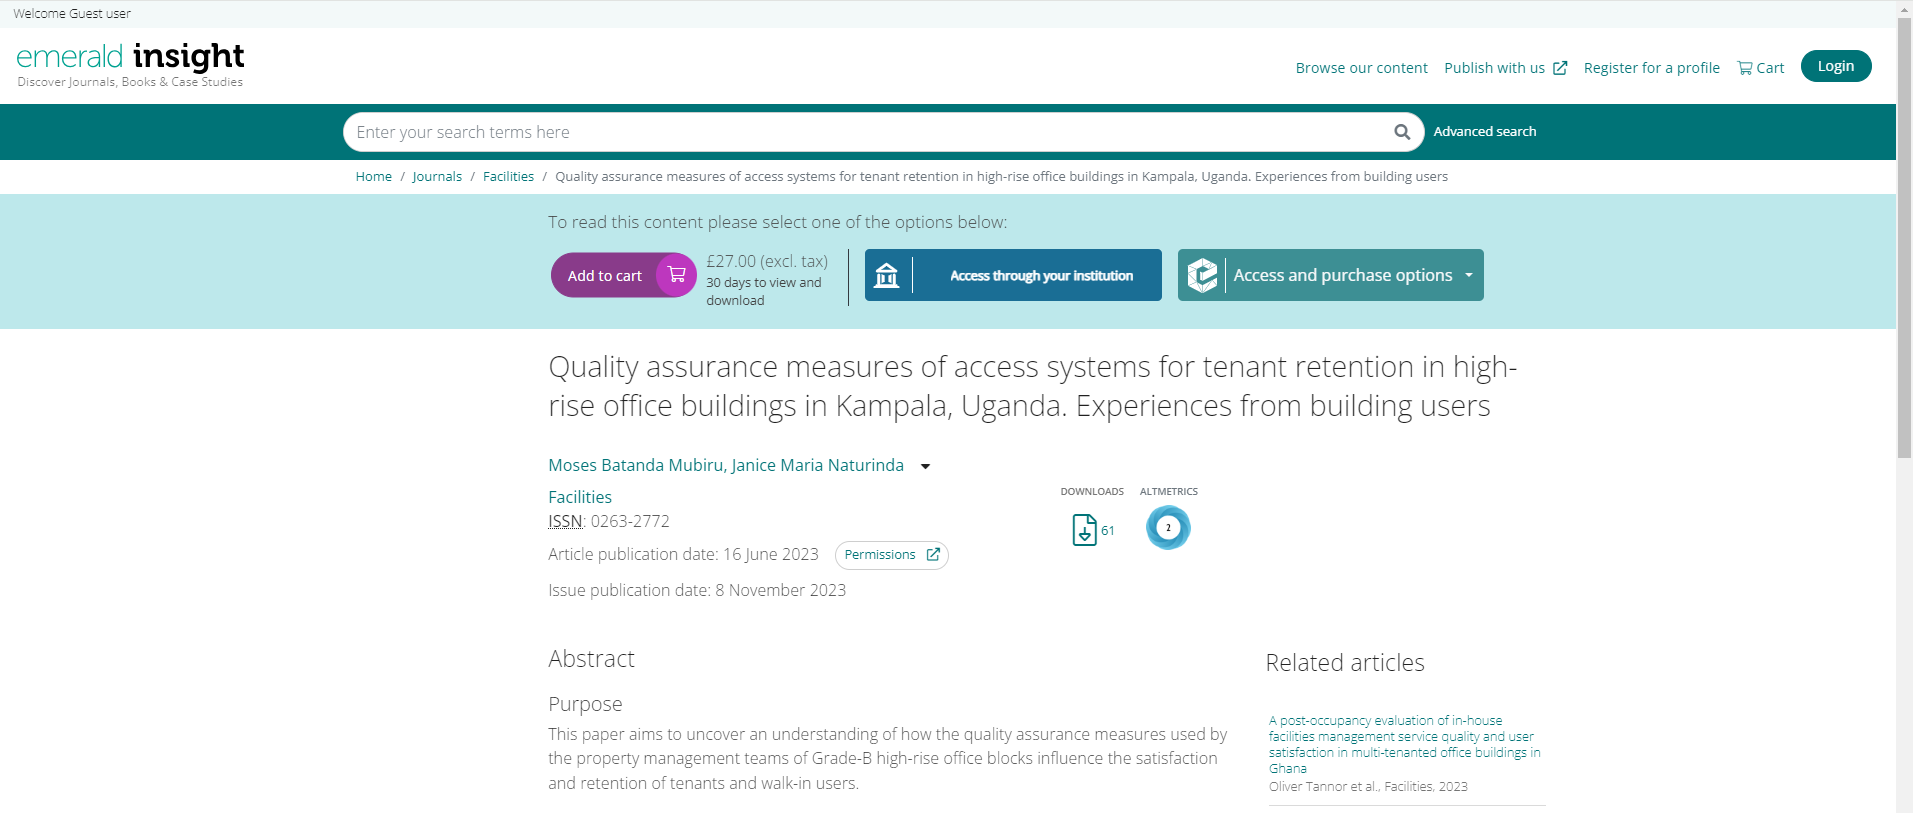
Task: Open the Altmetrics score badge
Action: tap(1168, 528)
